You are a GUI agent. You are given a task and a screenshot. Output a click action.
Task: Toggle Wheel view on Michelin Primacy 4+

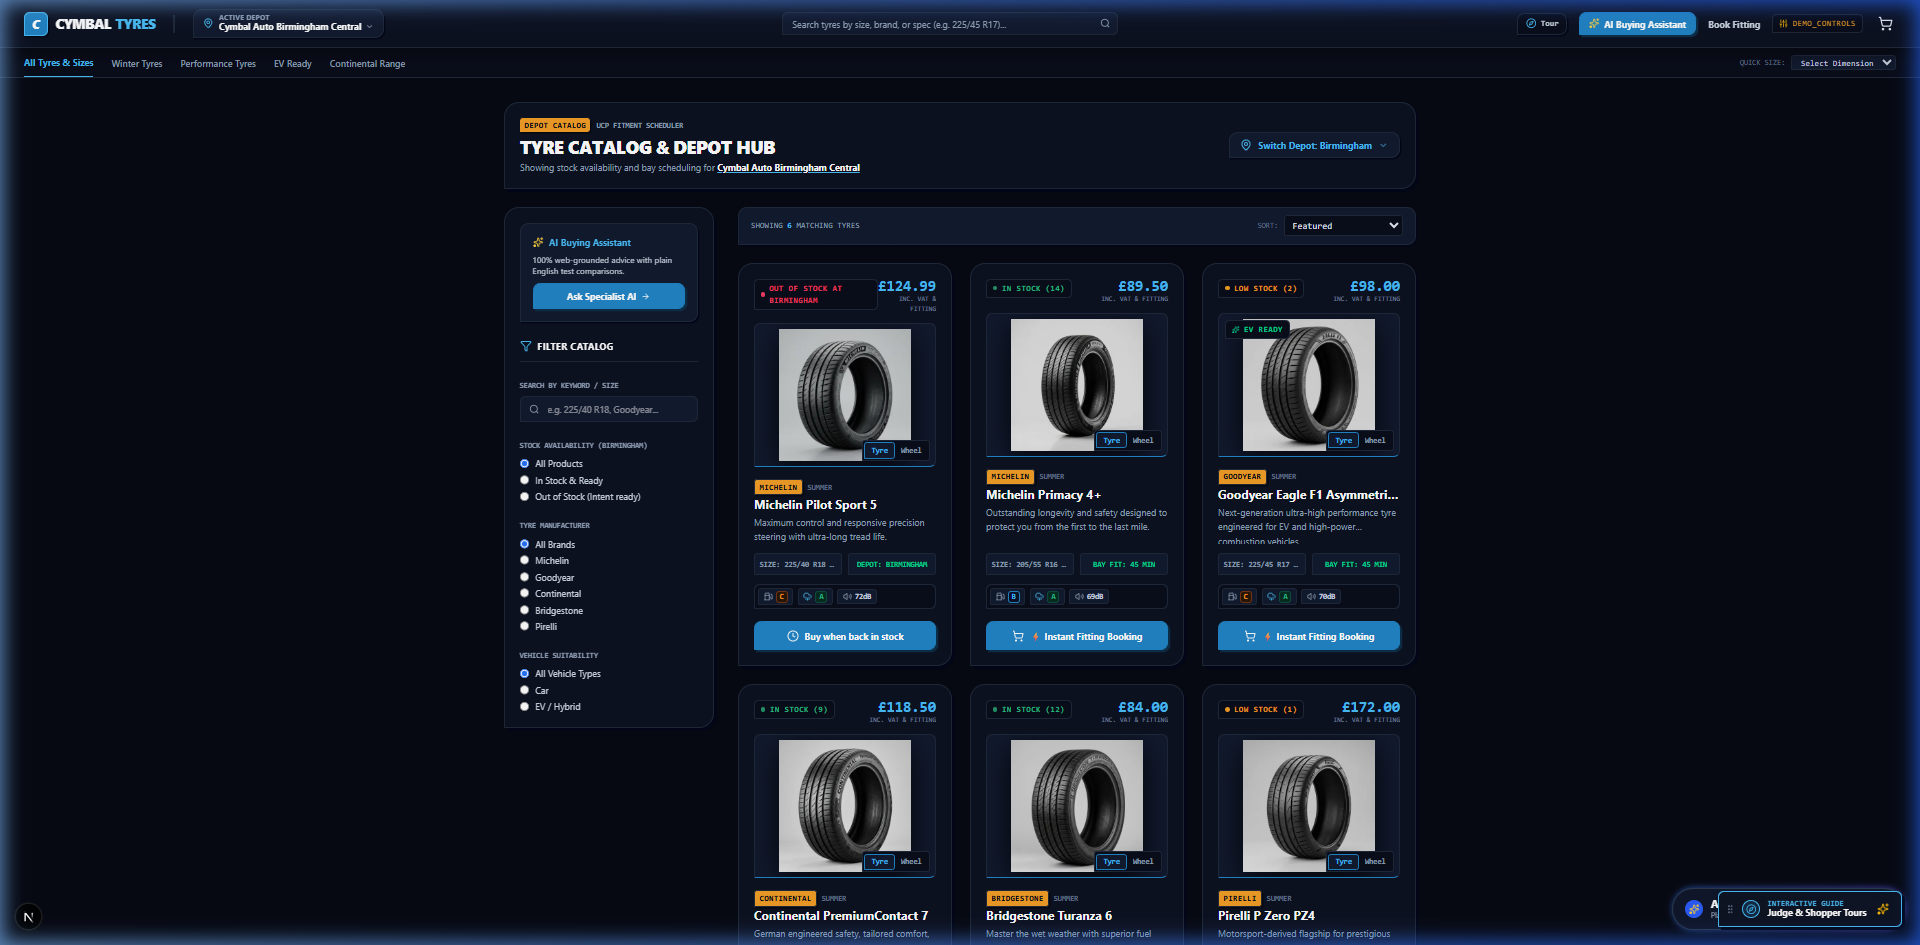click(1143, 441)
